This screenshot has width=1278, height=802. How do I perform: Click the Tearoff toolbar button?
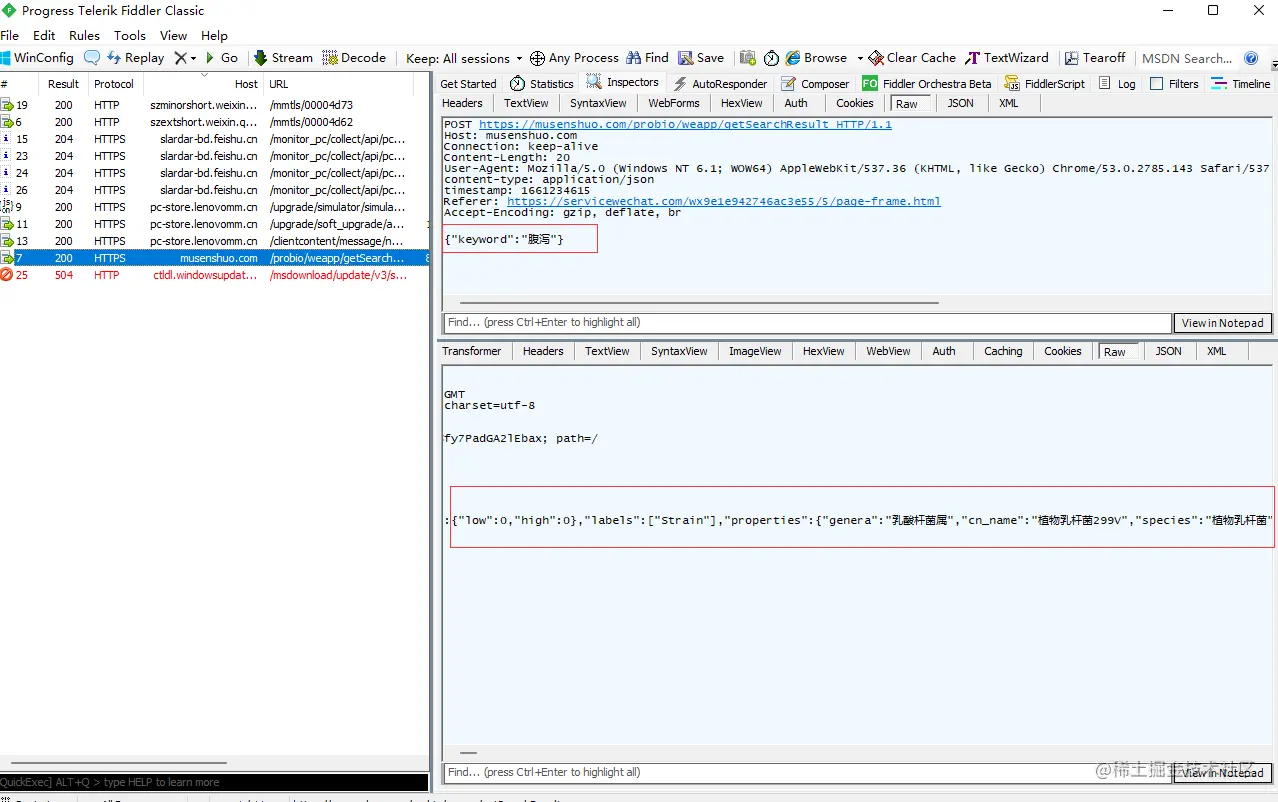(1095, 58)
